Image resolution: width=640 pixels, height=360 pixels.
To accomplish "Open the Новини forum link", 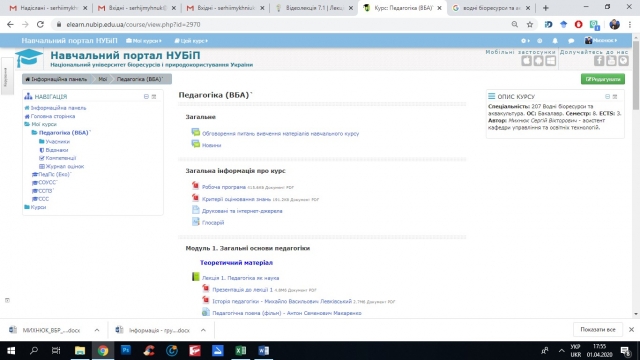I will click(211, 145).
